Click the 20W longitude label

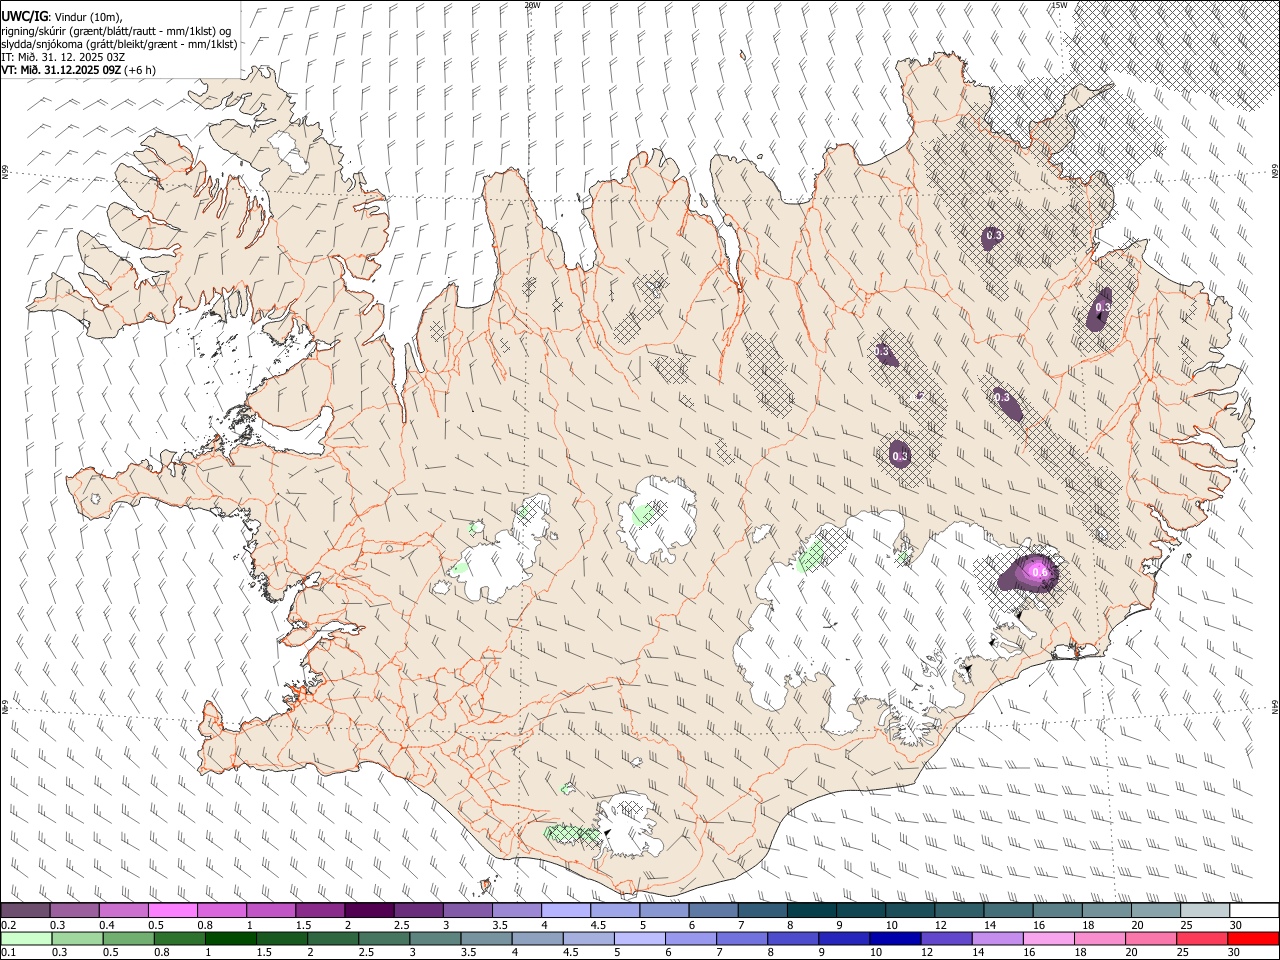(532, 5)
